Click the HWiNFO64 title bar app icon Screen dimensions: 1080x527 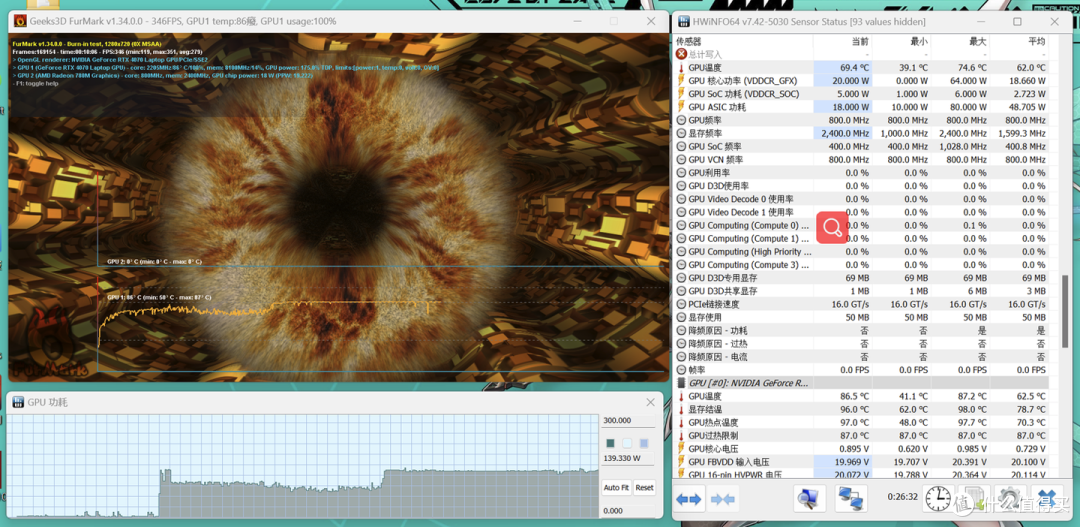tap(685, 21)
